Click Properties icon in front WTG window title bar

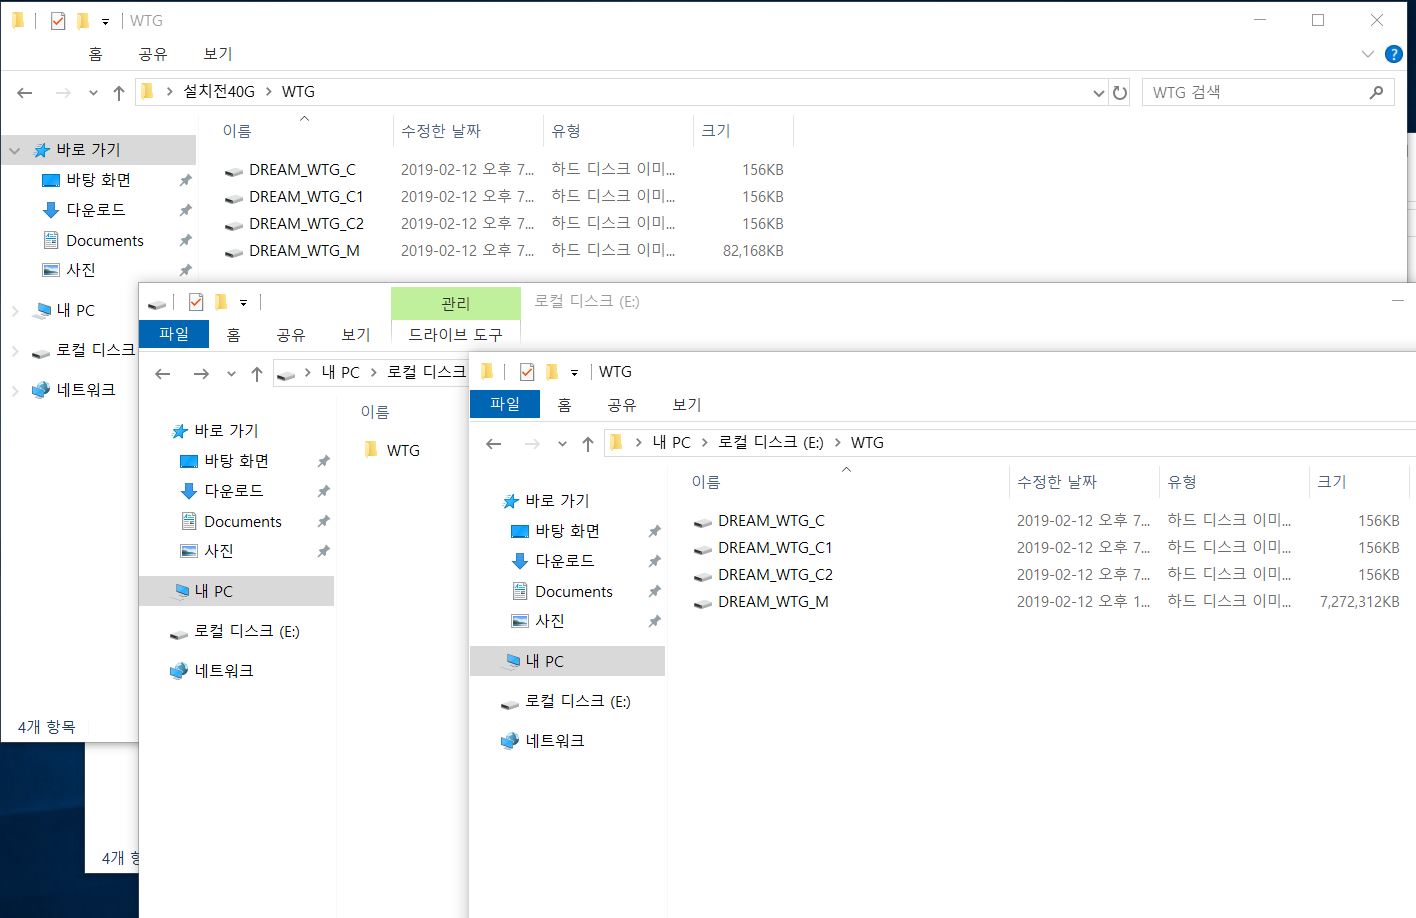[527, 372]
